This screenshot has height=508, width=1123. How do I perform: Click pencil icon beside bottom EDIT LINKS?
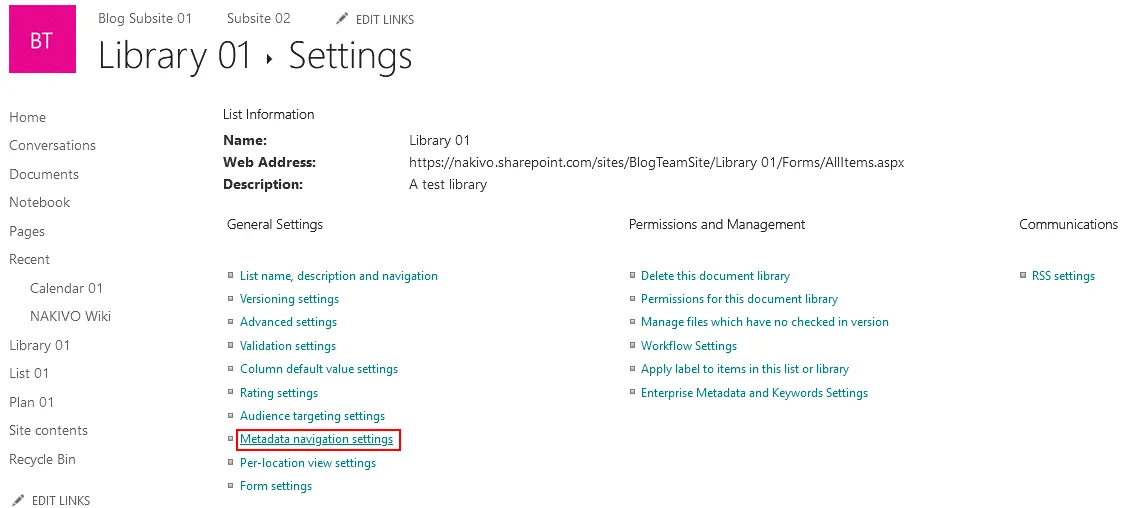click(x=17, y=500)
